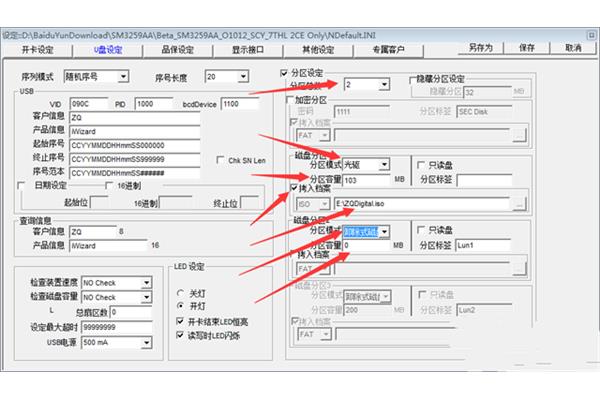This screenshot has height=400, width=600.
Task: Select the 显示接口 tab
Action: pos(248,50)
